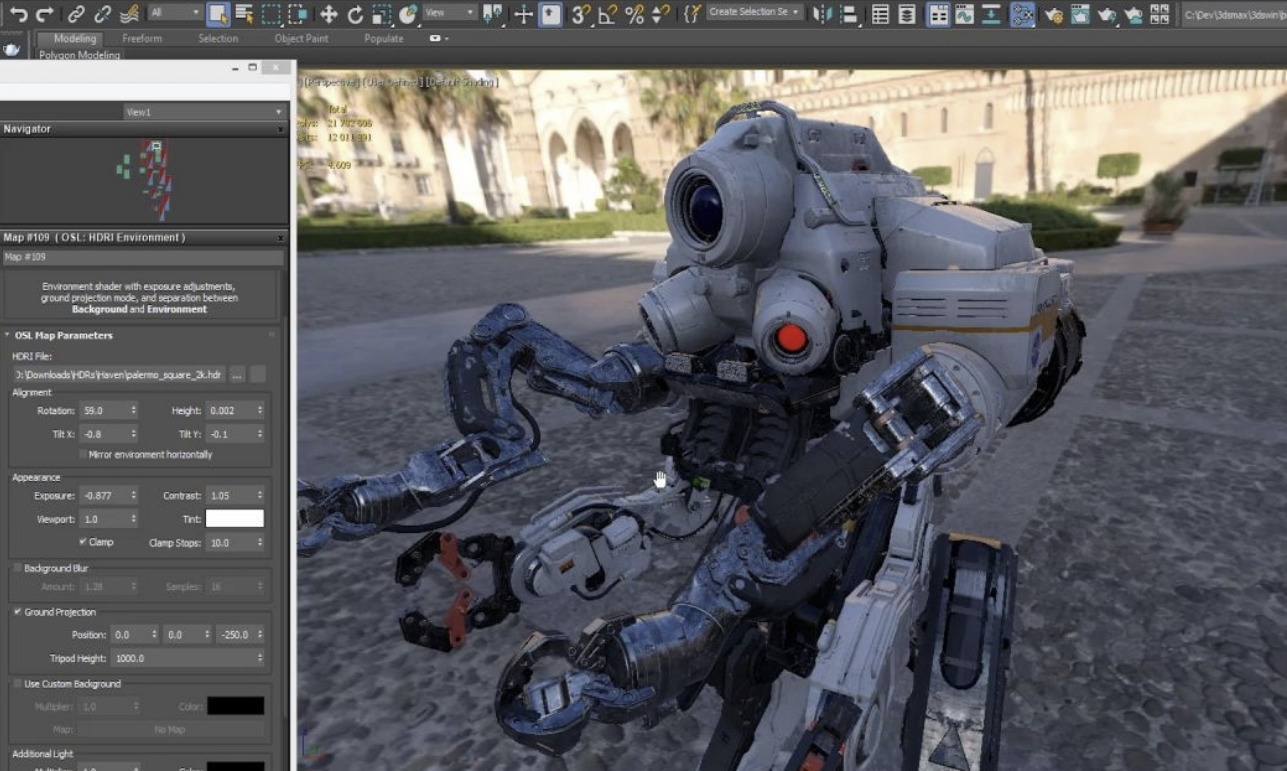The width and height of the screenshot is (1287, 771).
Task: Click the HDRI file path field
Action: (x=119, y=374)
